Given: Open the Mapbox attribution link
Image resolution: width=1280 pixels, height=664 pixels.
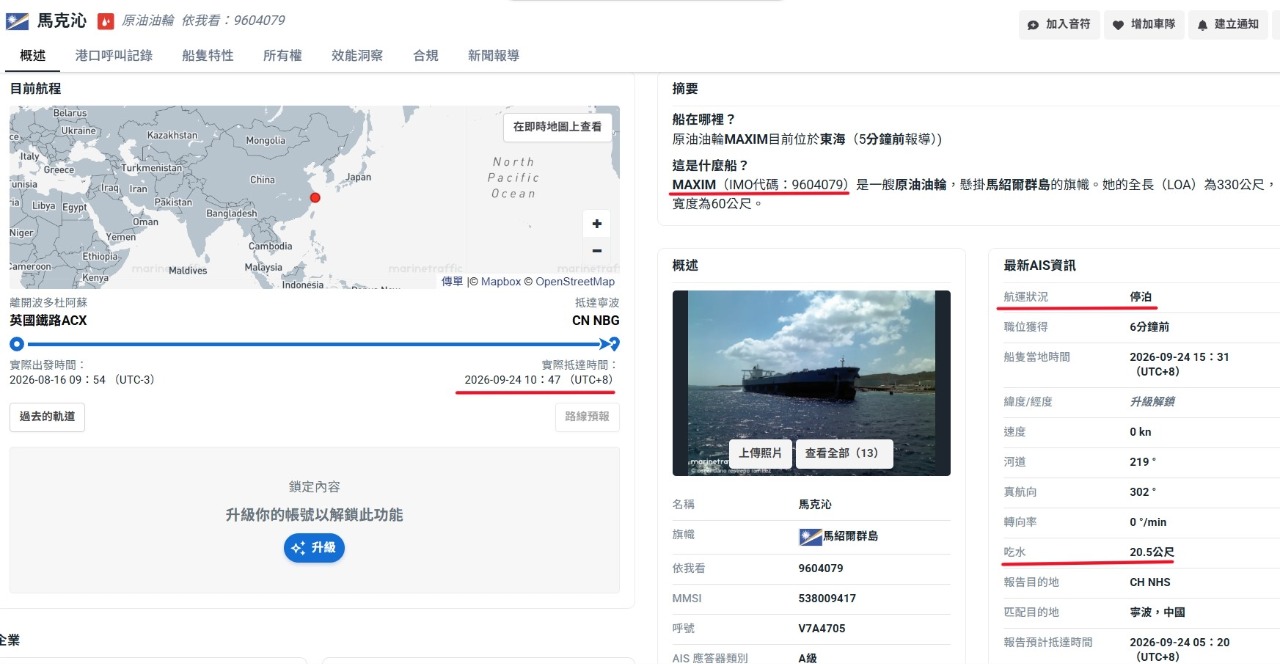Looking at the screenshot, I should (x=500, y=282).
